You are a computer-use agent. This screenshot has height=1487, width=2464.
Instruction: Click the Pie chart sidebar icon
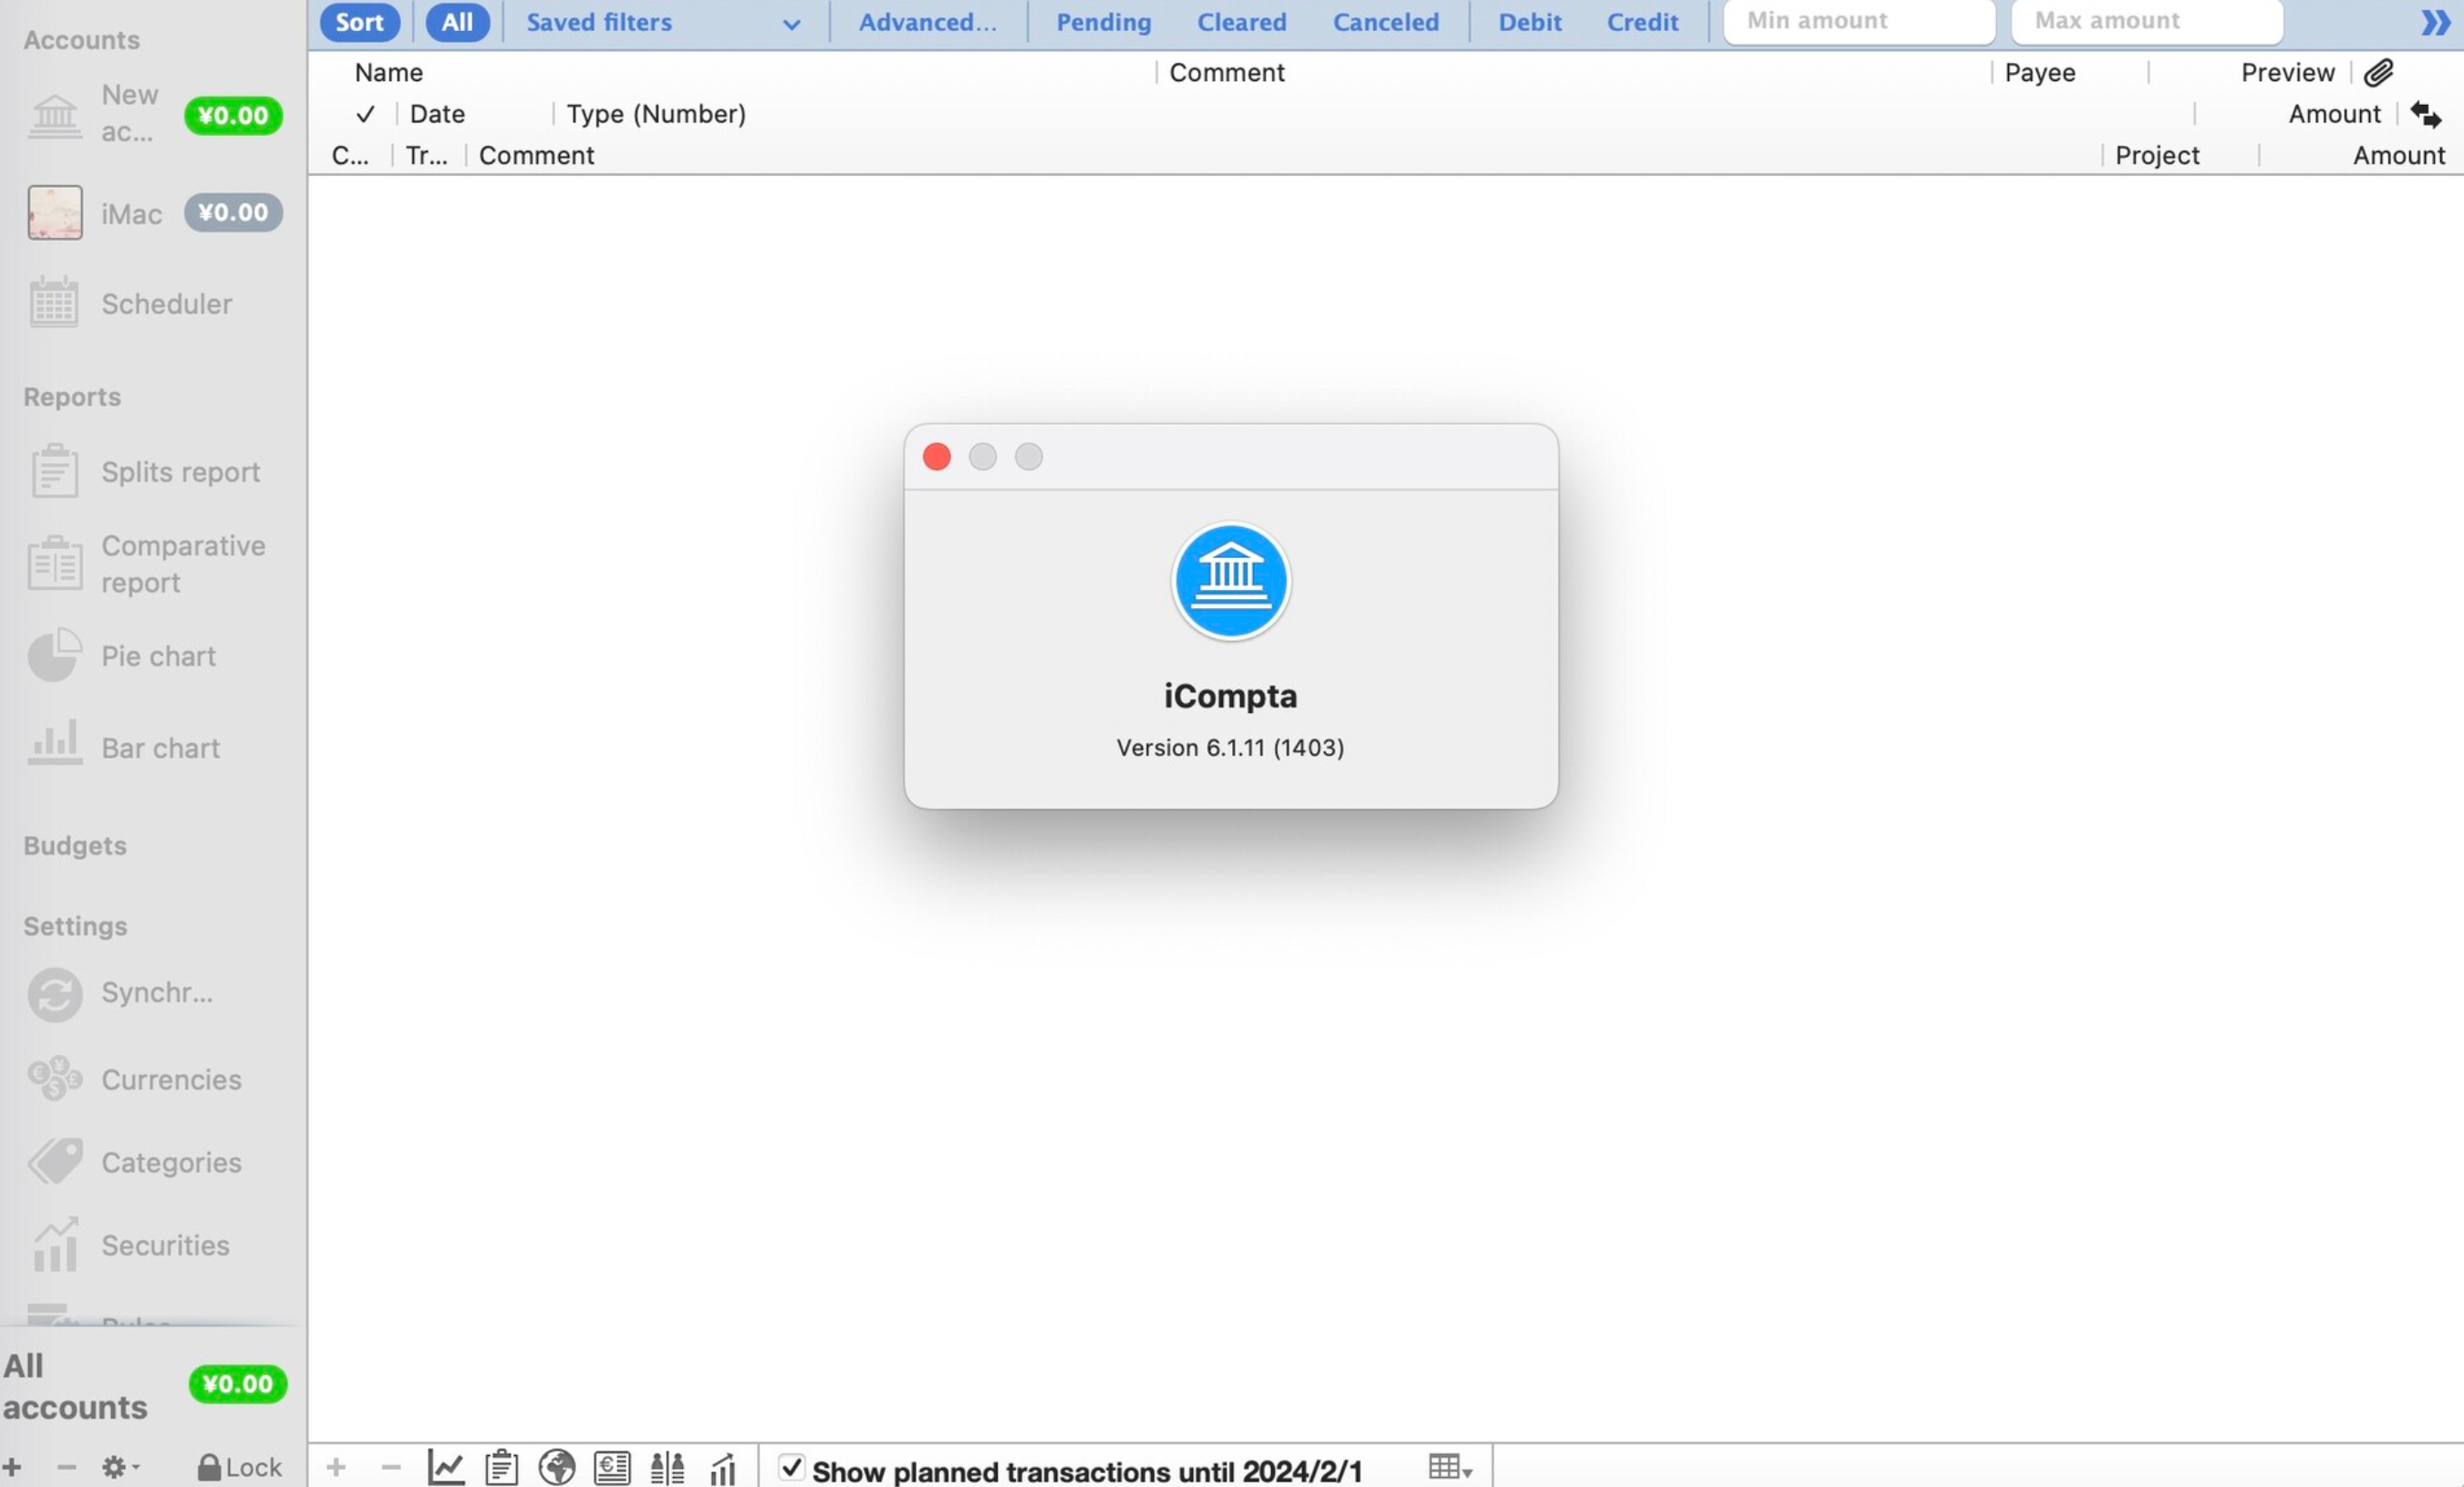[53, 655]
